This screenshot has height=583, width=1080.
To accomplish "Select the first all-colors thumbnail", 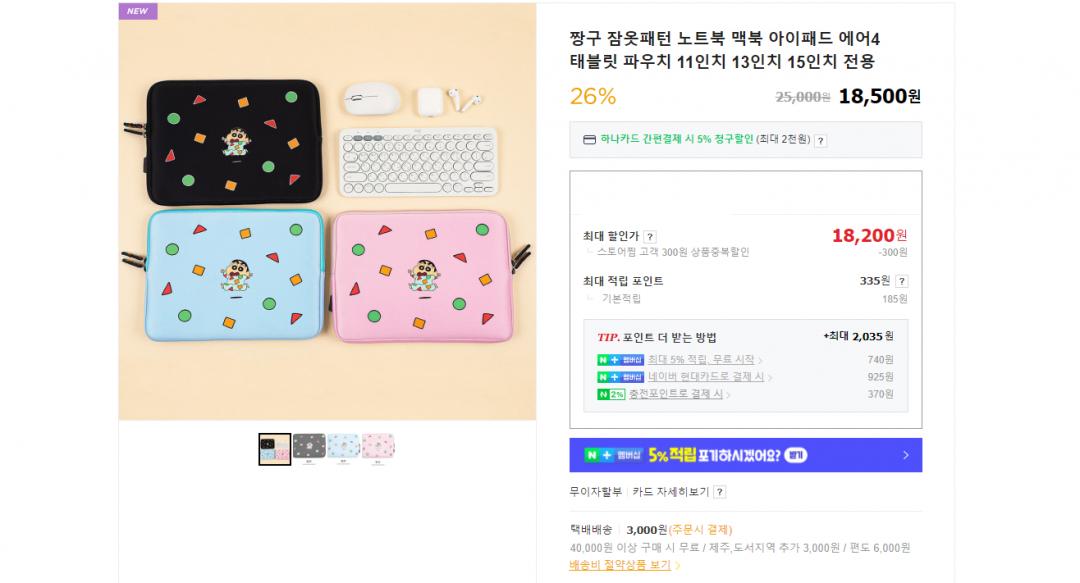I will [x=275, y=450].
